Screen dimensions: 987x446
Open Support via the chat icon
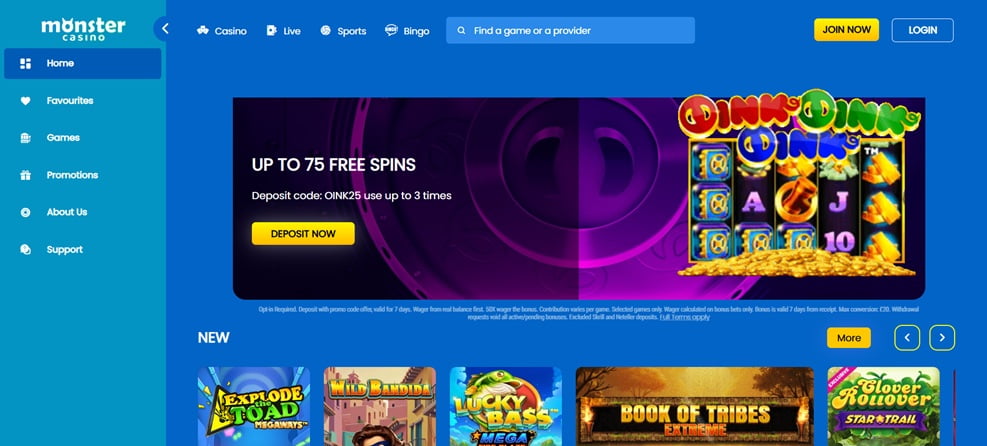tap(25, 250)
